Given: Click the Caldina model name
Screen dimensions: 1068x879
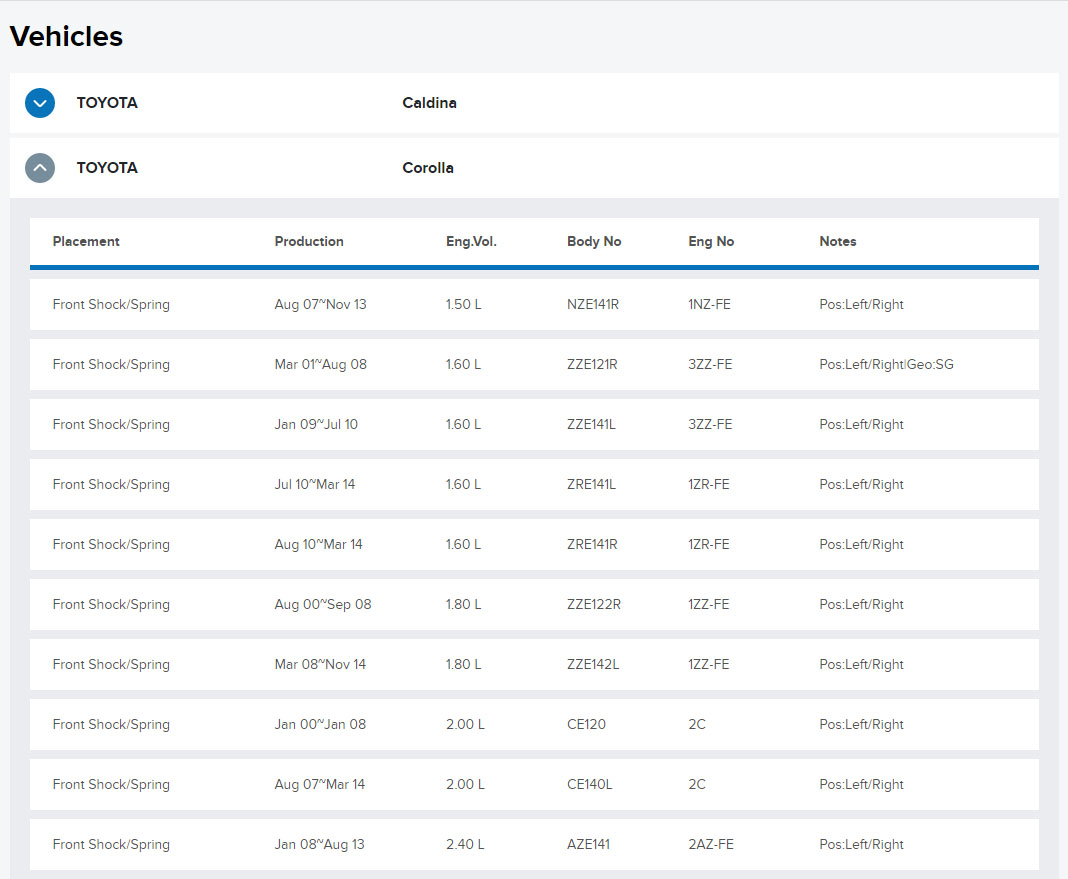Looking at the screenshot, I should (429, 103).
